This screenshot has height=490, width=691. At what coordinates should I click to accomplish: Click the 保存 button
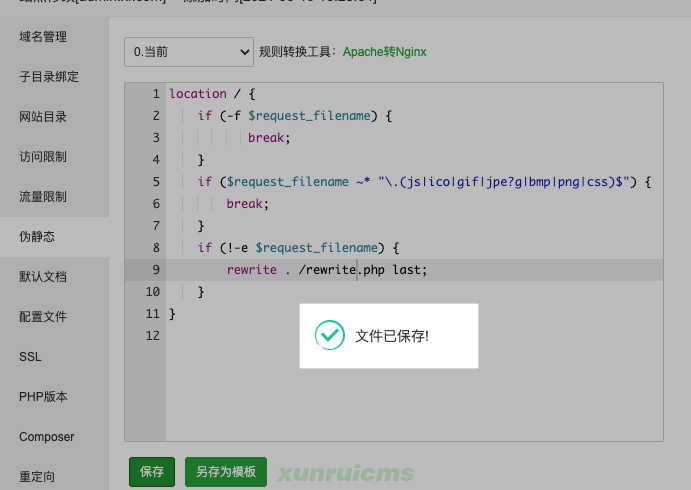[152, 472]
